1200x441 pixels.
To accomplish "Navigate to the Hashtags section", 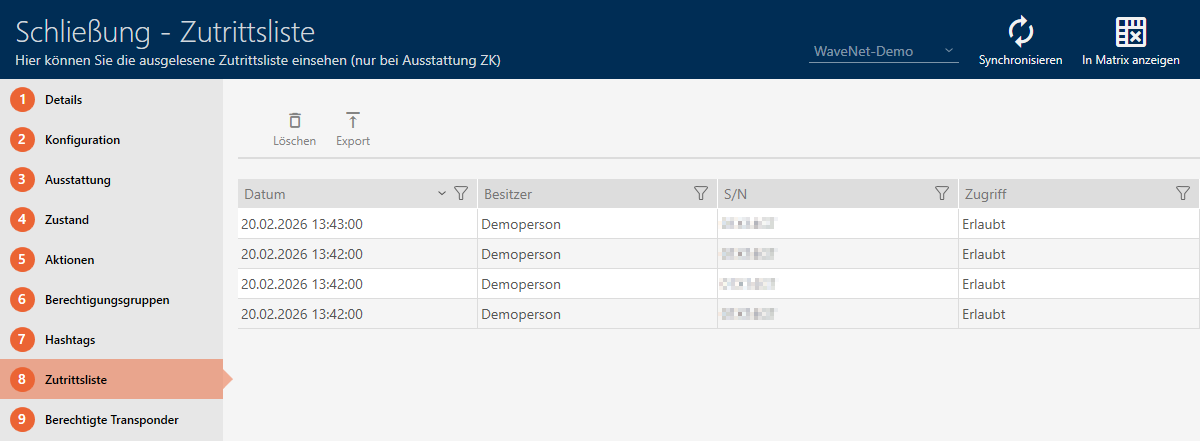I will [x=70, y=340].
